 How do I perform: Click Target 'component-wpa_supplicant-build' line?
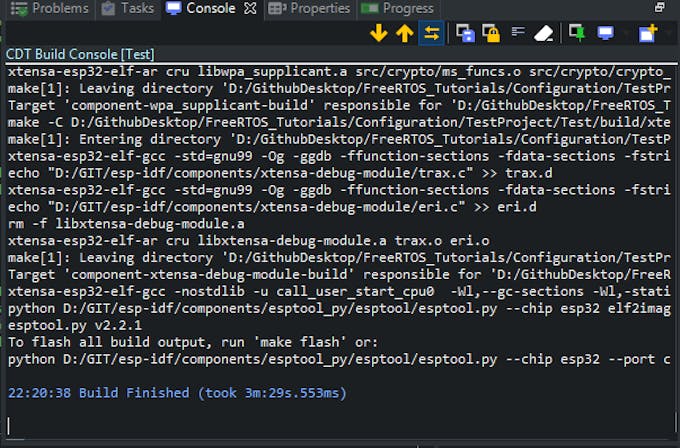coord(339,105)
